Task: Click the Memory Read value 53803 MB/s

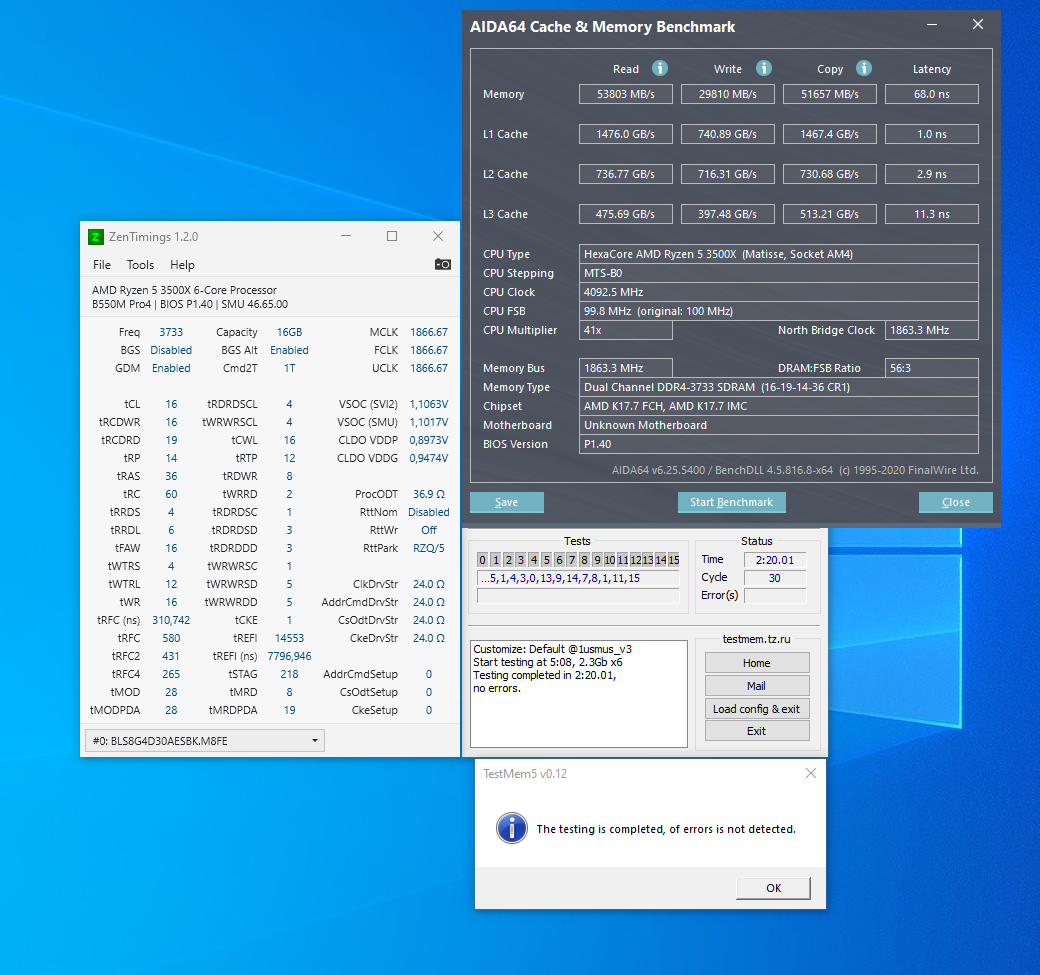Action: [x=625, y=94]
